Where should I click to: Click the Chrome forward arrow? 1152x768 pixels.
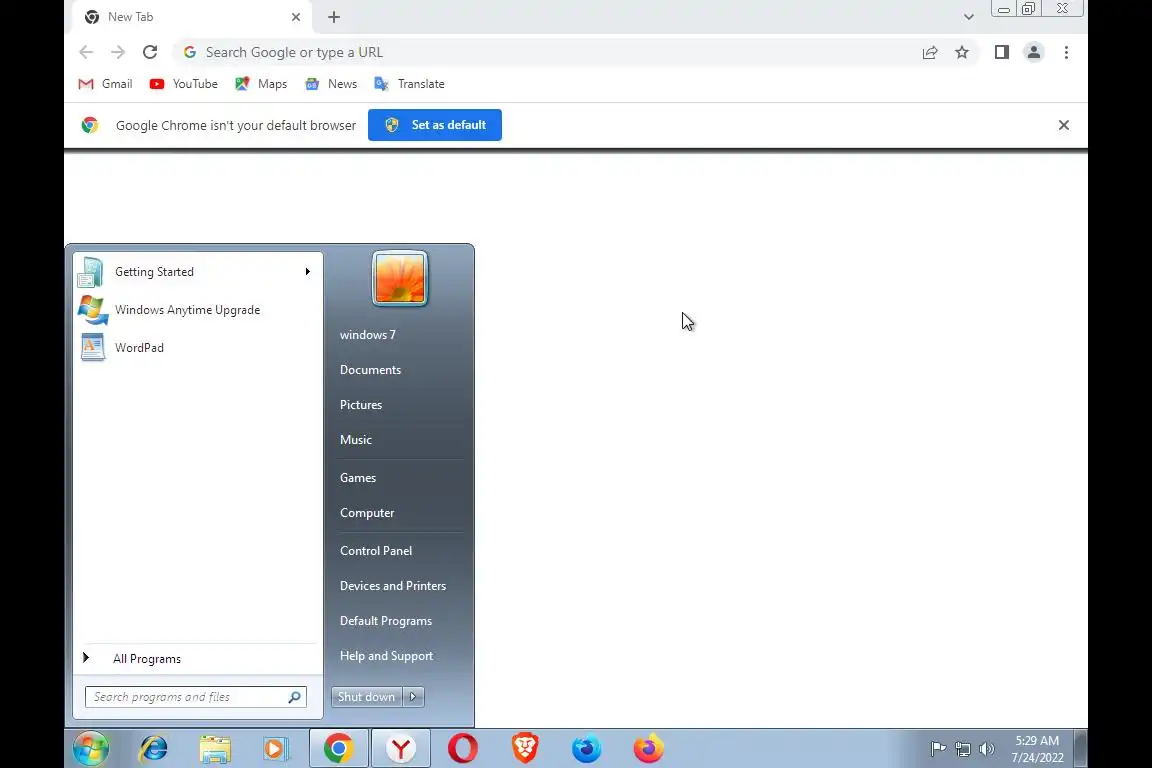[118, 52]
